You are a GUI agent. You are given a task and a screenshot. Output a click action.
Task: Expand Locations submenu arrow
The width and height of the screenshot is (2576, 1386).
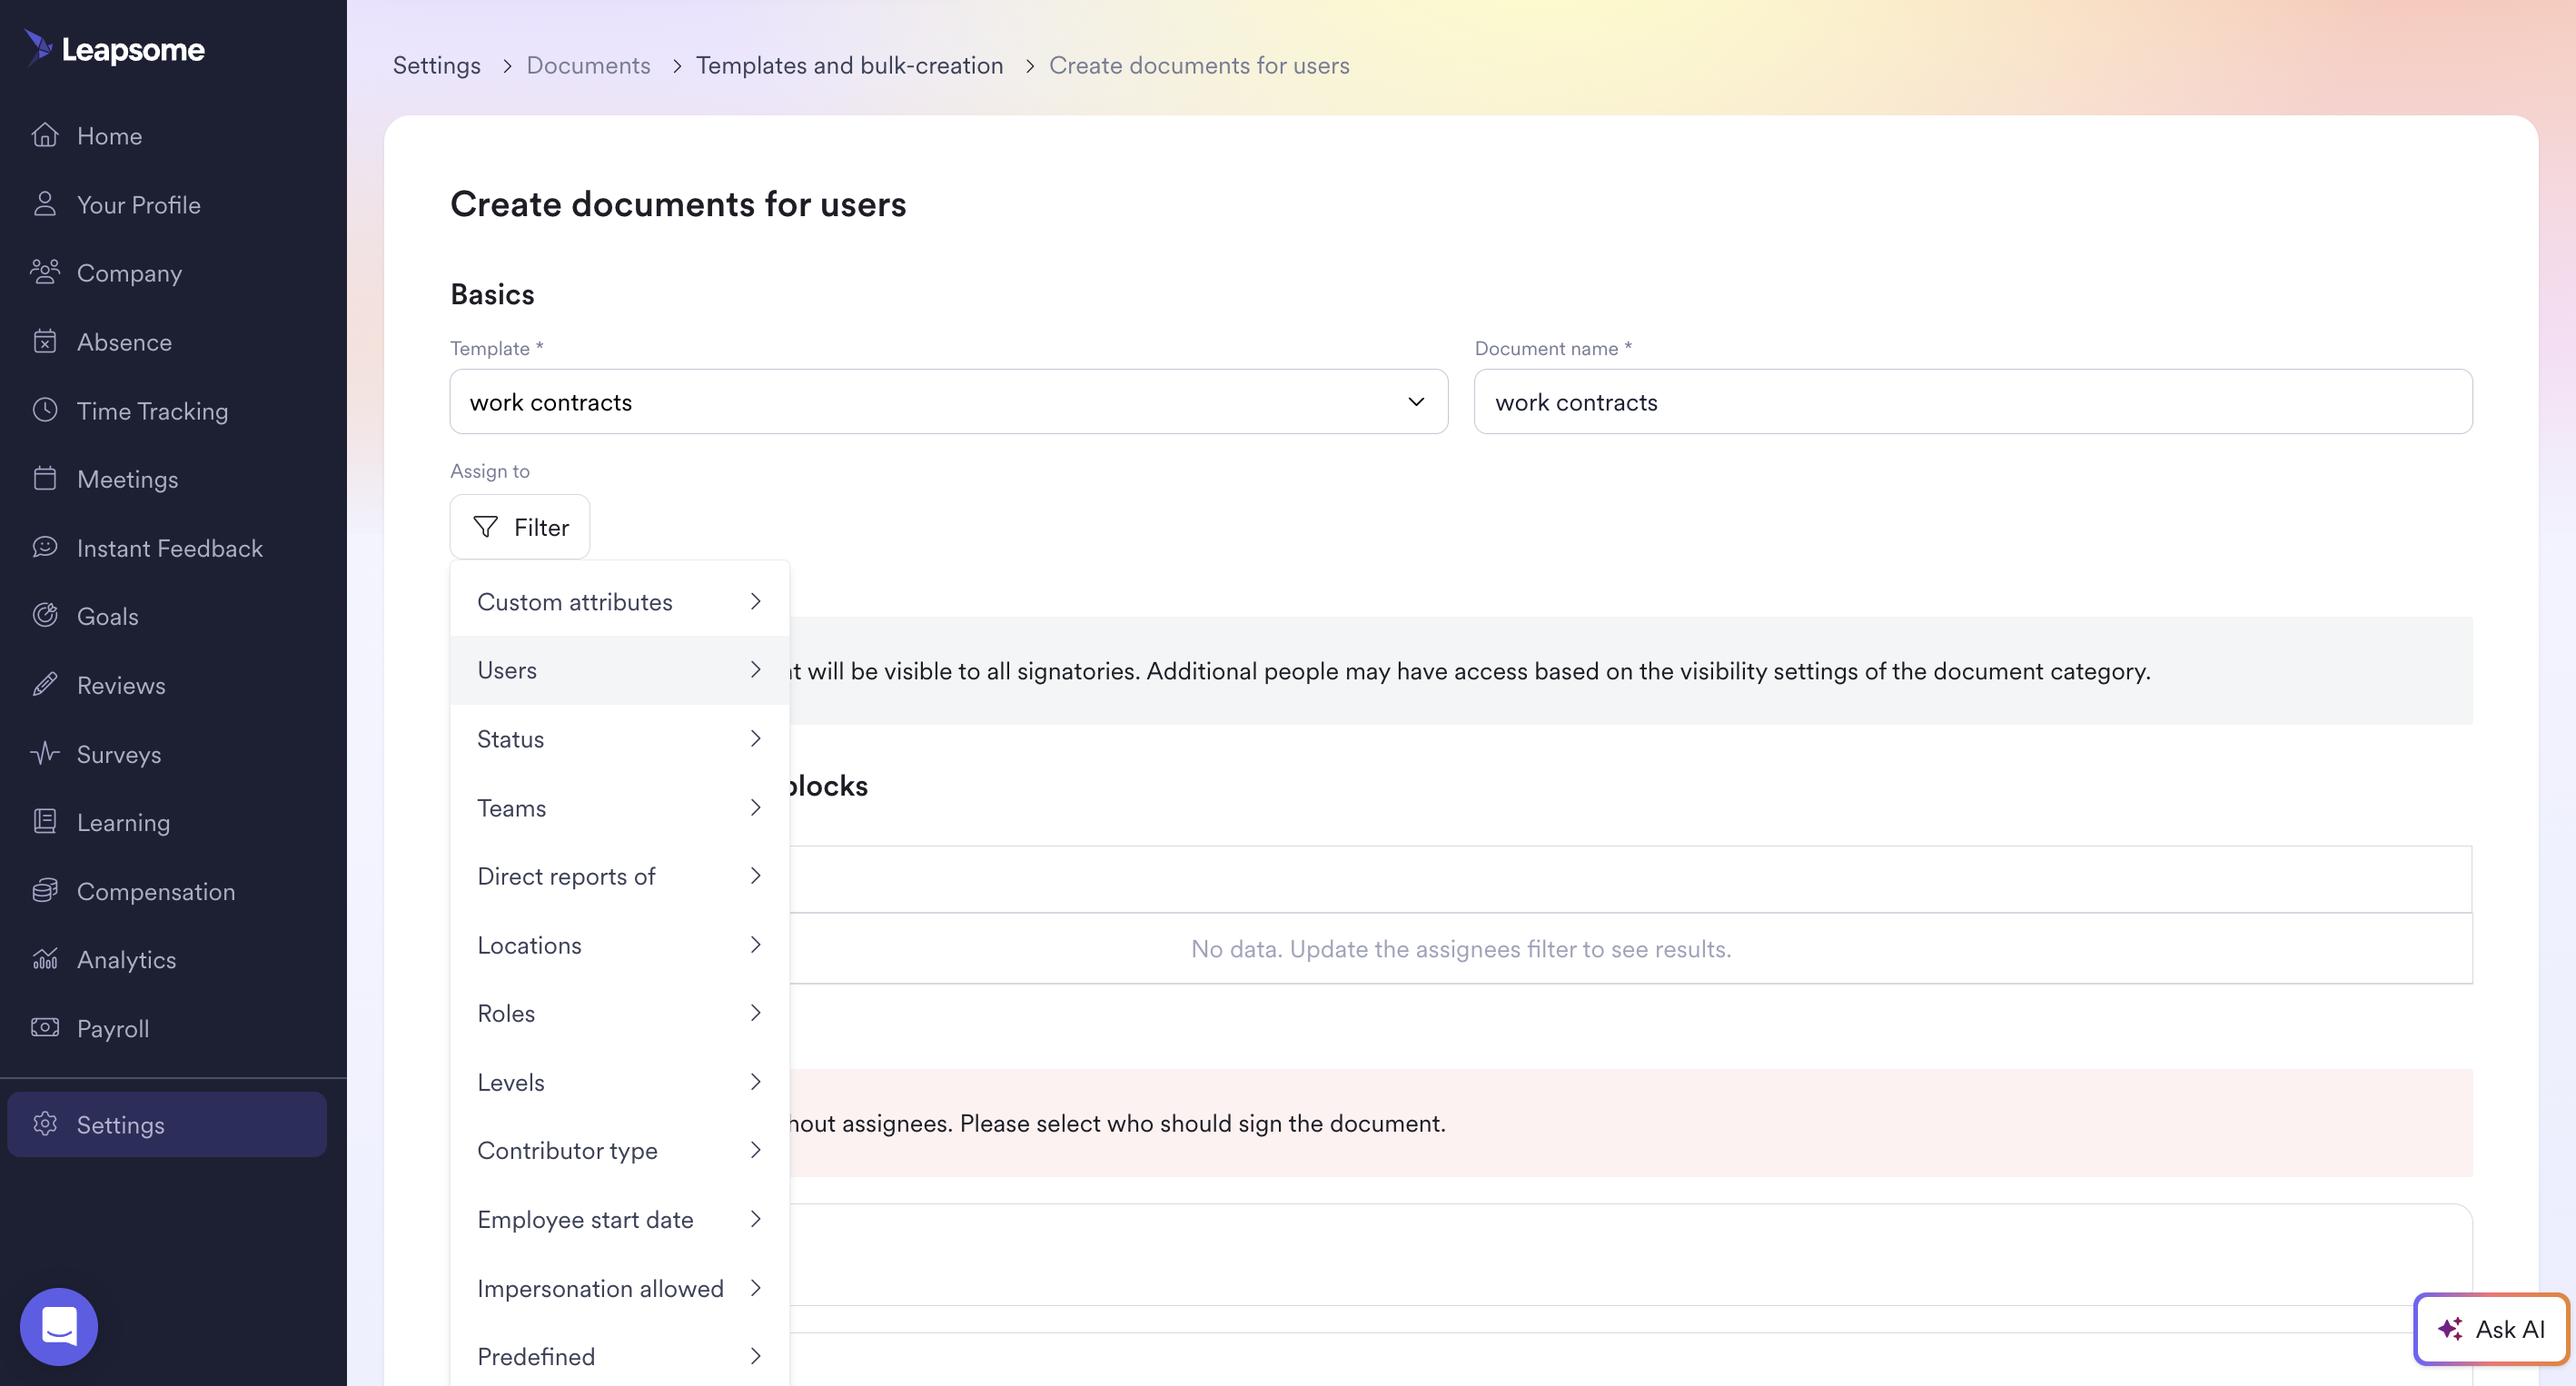(x=756, y=944)
